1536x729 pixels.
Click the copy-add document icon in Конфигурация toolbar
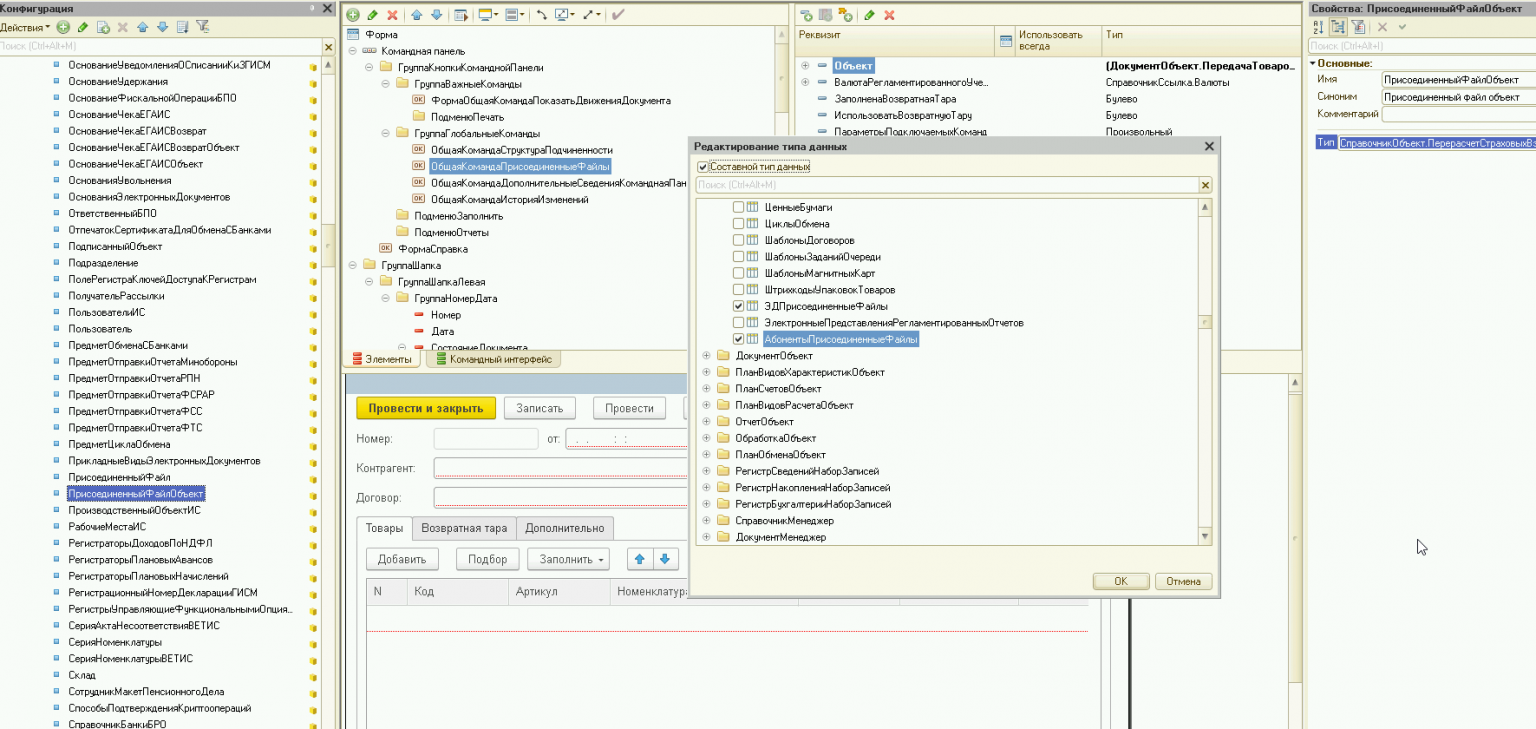point(103,27)
